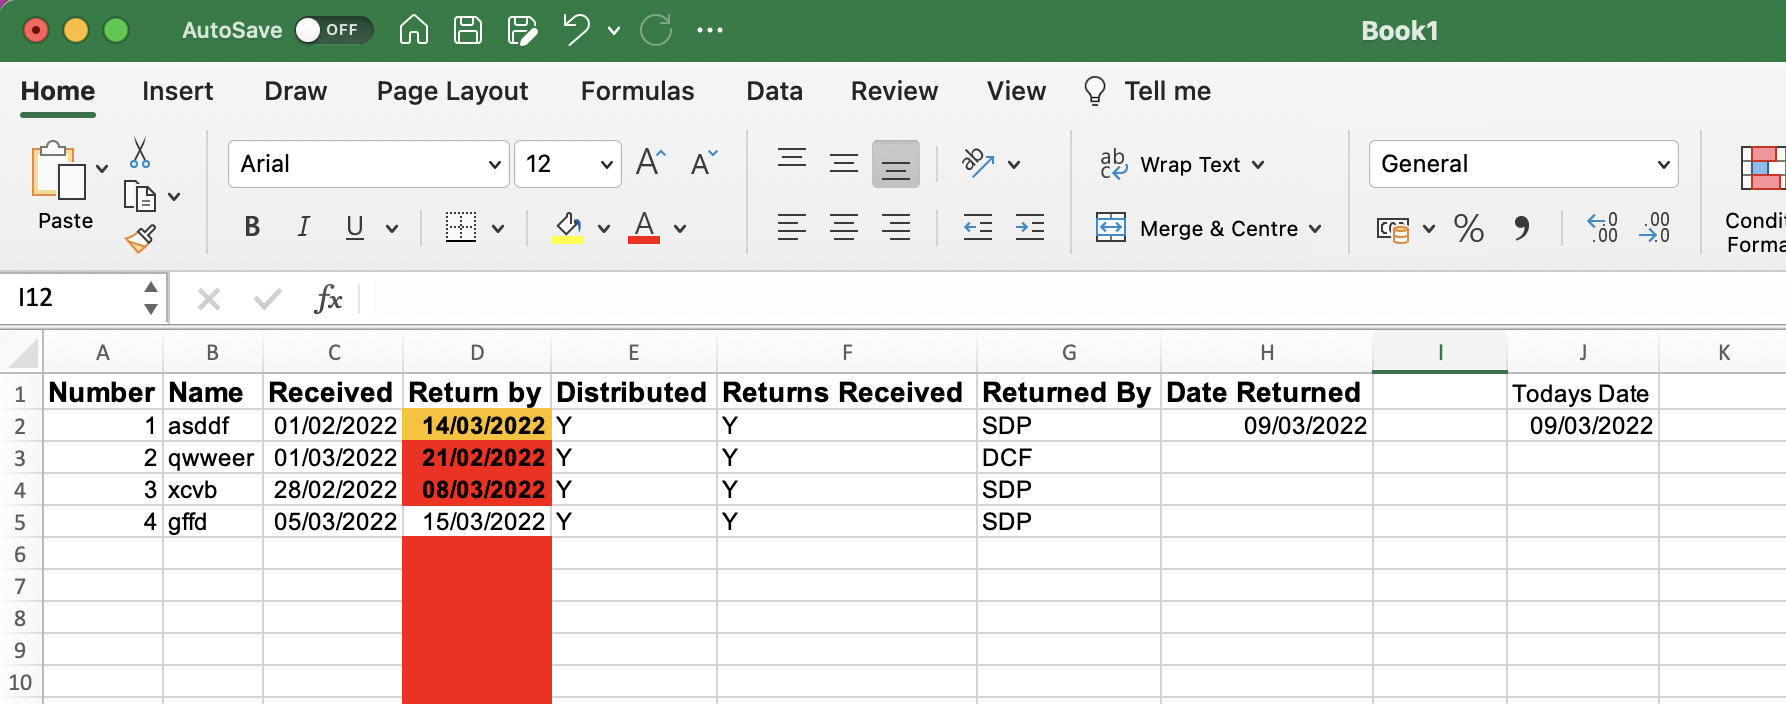Click the Percent Style icon
This screenshot has width=1786, height=704.
1468,229
